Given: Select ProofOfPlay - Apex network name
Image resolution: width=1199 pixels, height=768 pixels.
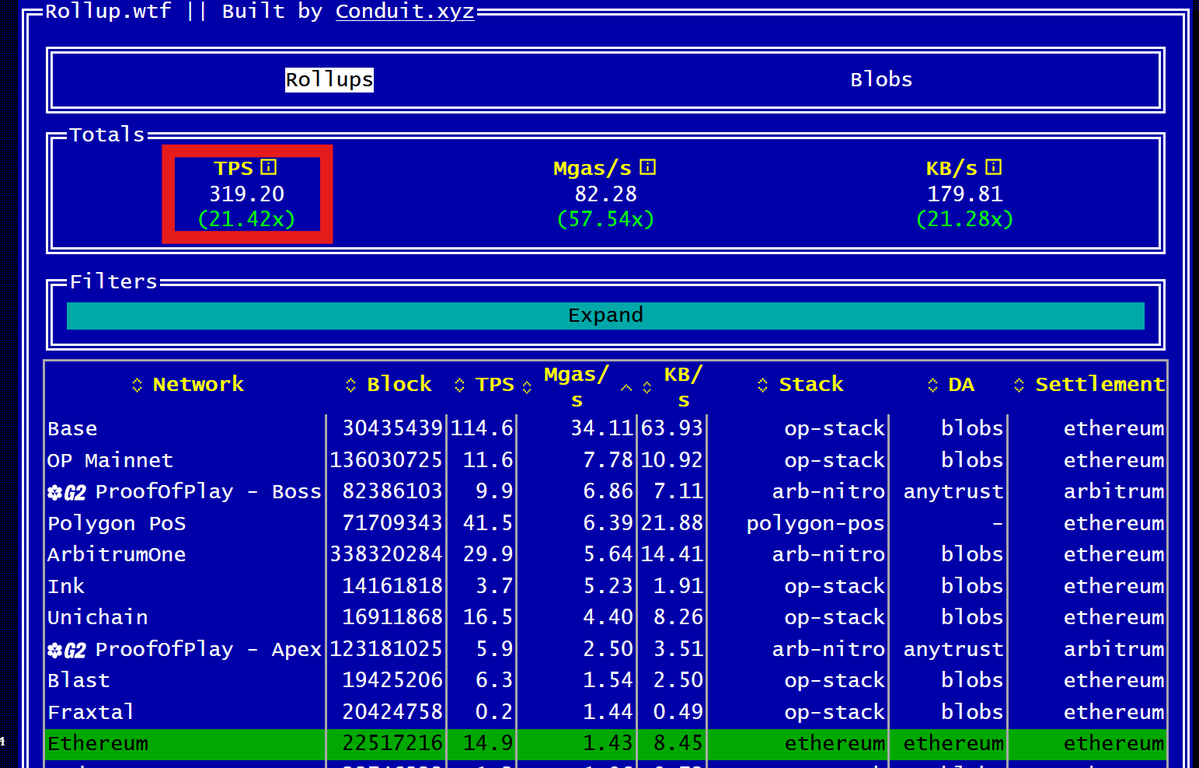Looking at the screenshot, I should 208,649.
